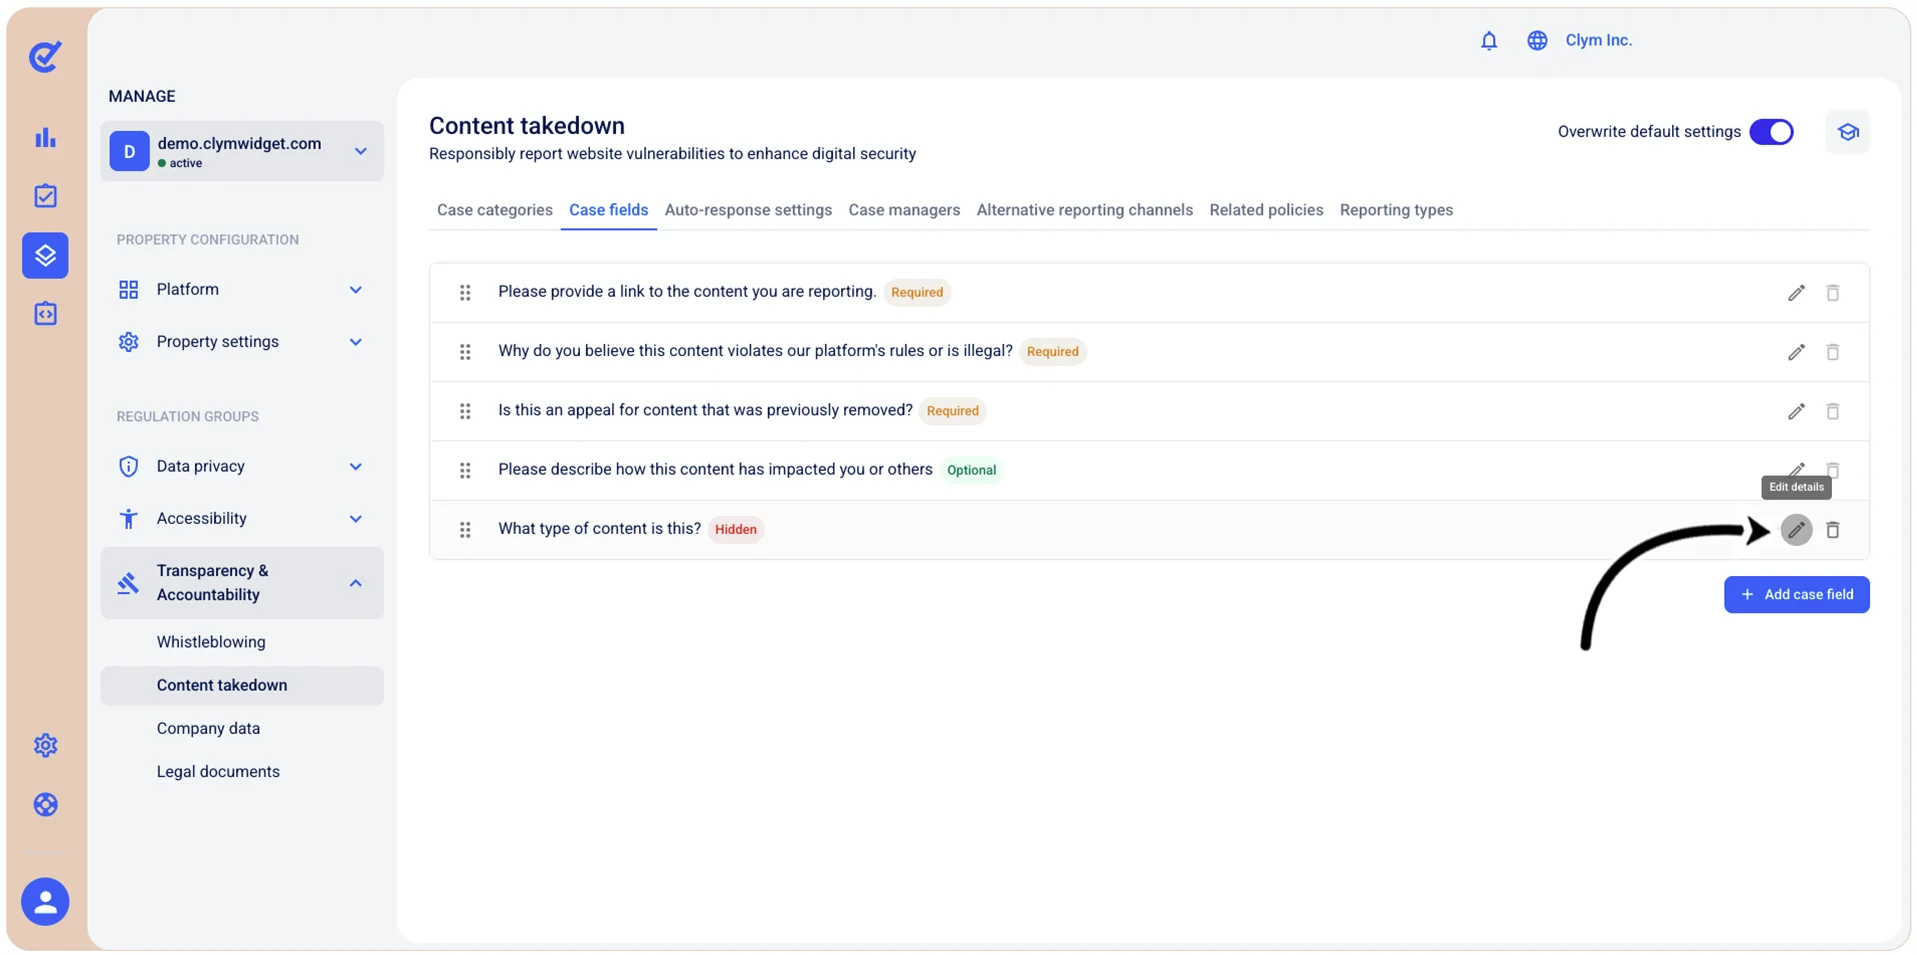The width and height of the screenshot is (1917, 955).
Task: Click Add case field button
Action: [1796, 595]
